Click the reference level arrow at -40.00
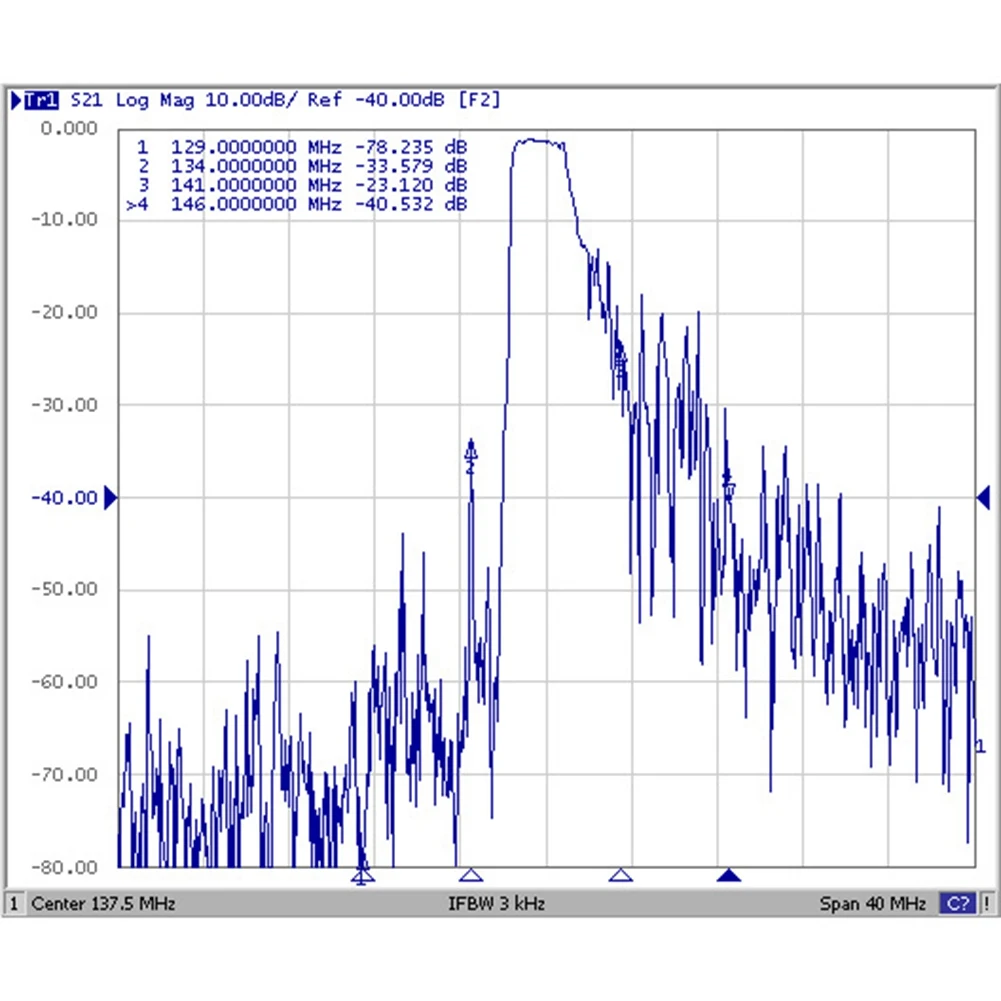1001x1001 pixels. (110, 497)
